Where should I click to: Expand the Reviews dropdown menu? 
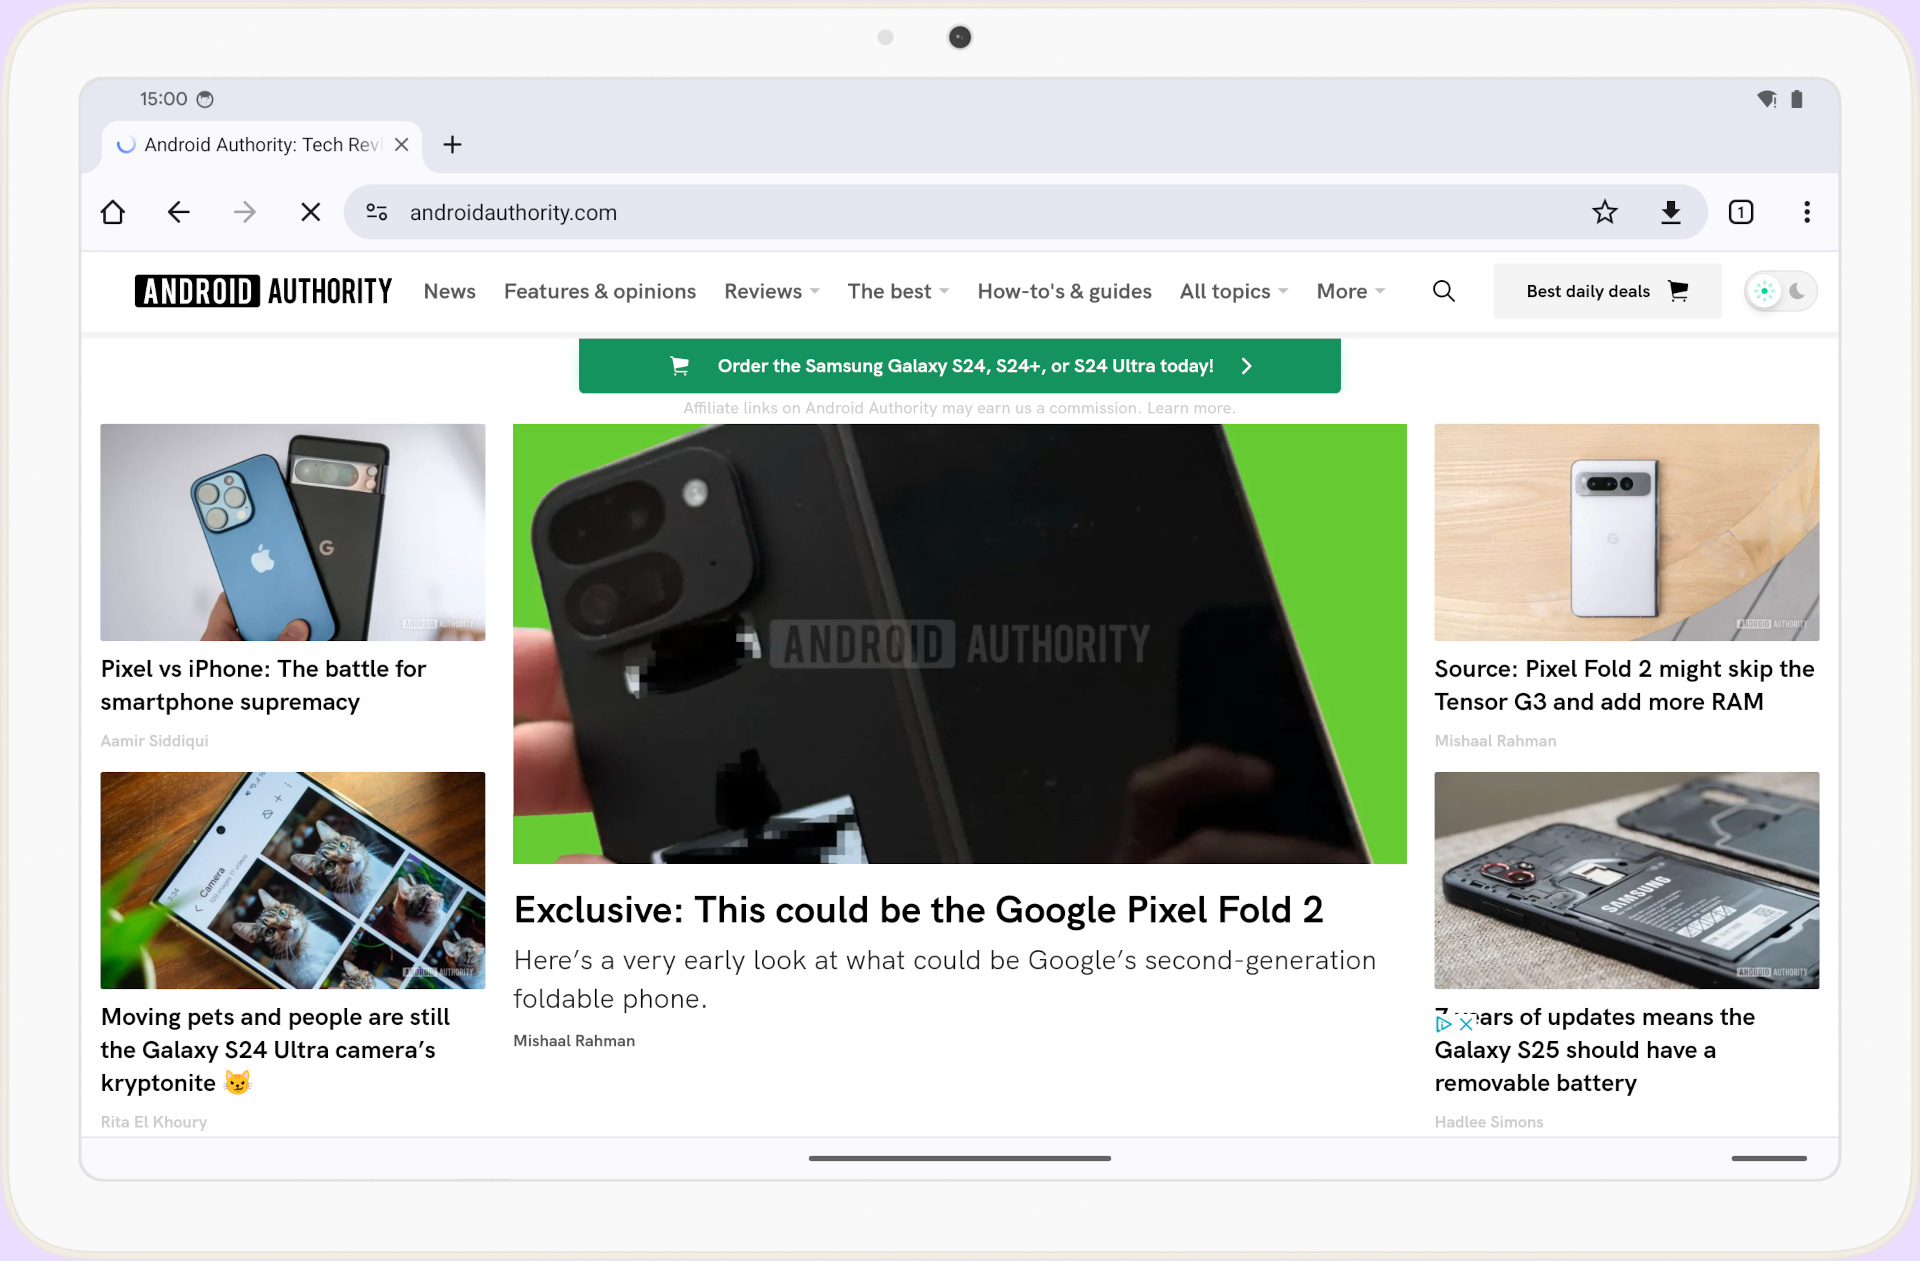771,291
